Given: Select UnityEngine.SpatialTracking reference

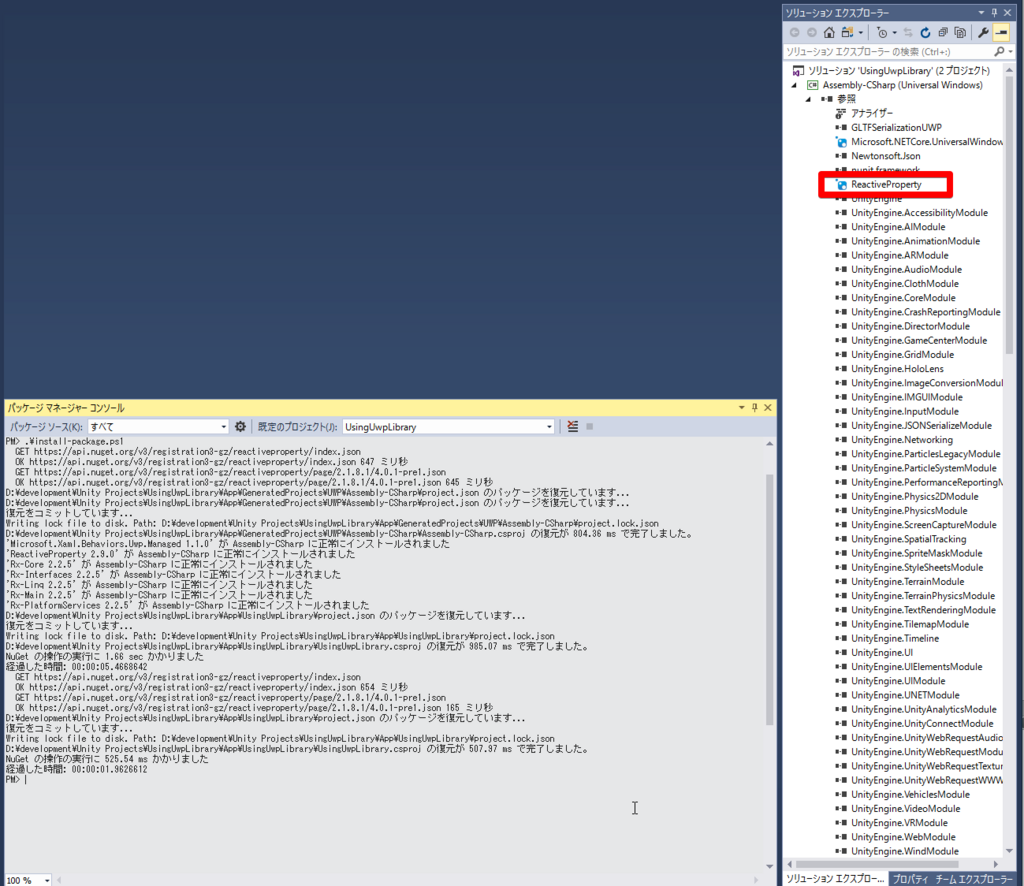Looking at the screenshot, I should (x=908, y=539).
